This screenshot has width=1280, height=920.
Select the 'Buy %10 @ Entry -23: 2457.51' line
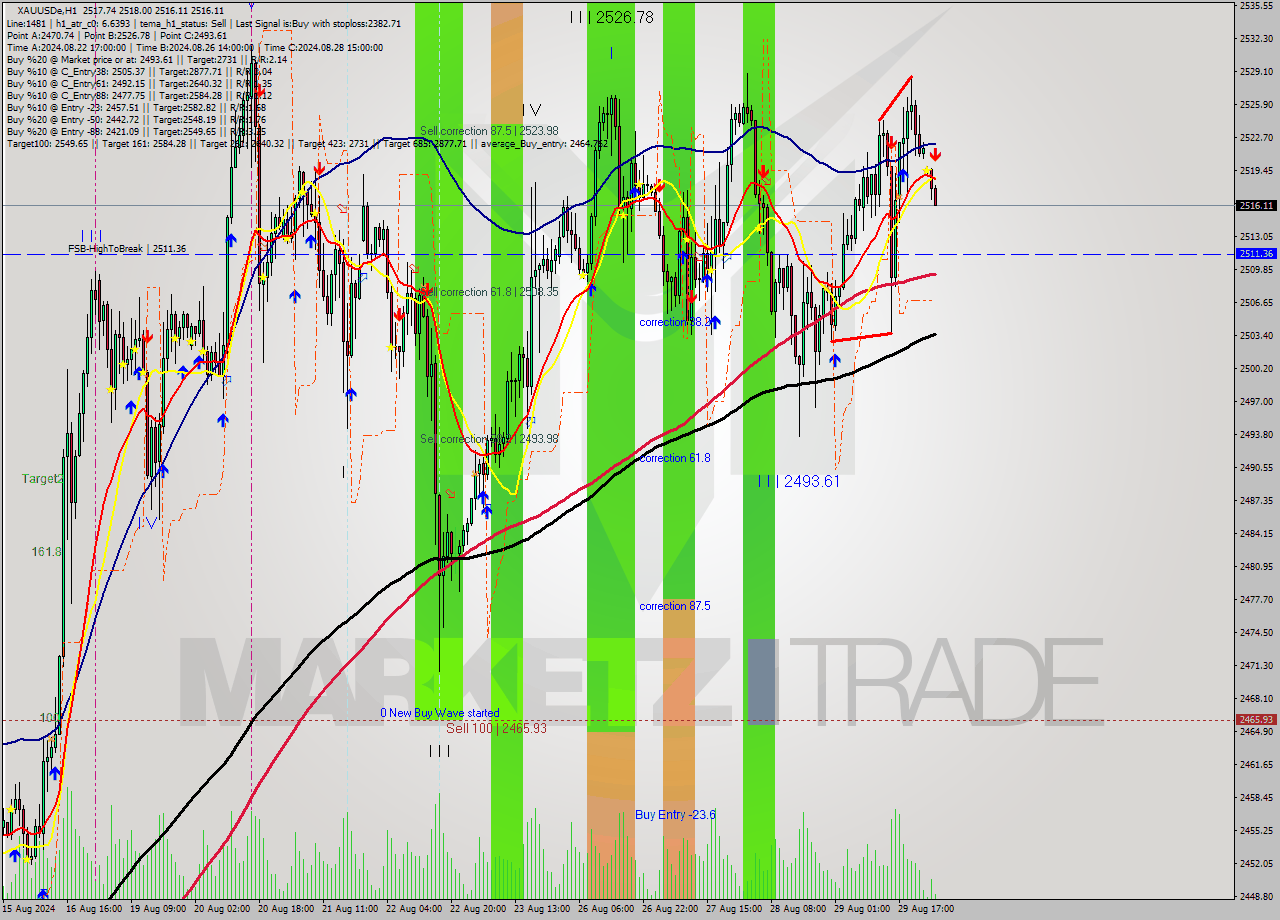[x=136, y=107]
